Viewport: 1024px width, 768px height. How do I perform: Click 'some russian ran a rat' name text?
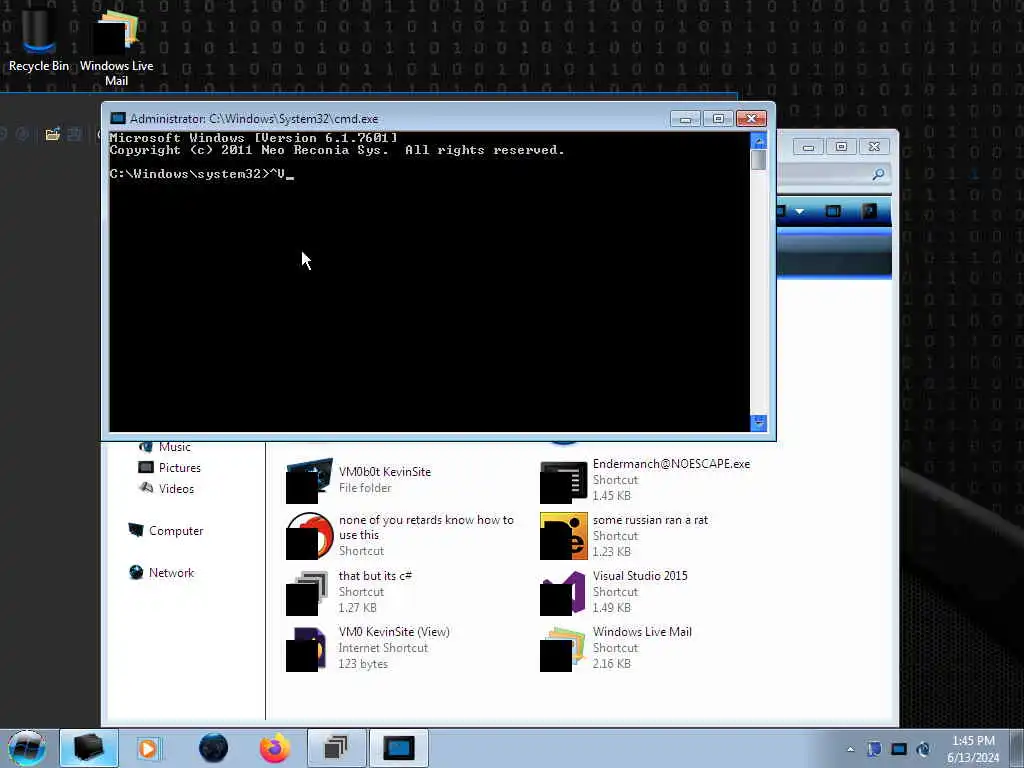coord(650,520)
